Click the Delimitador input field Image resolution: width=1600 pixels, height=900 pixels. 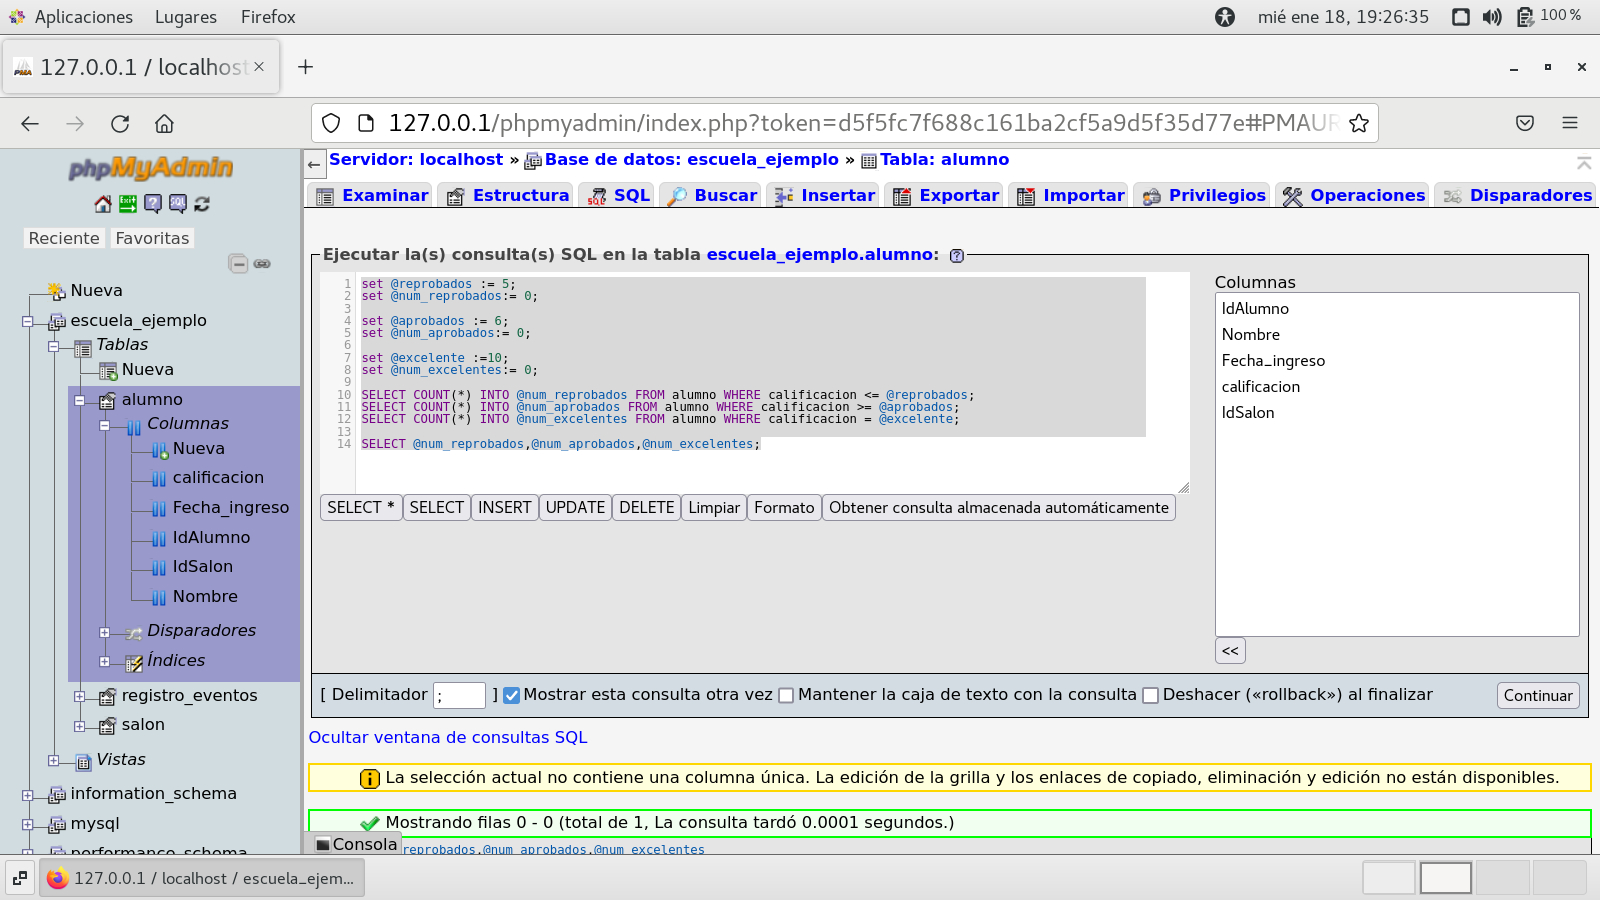coord(459,696)
